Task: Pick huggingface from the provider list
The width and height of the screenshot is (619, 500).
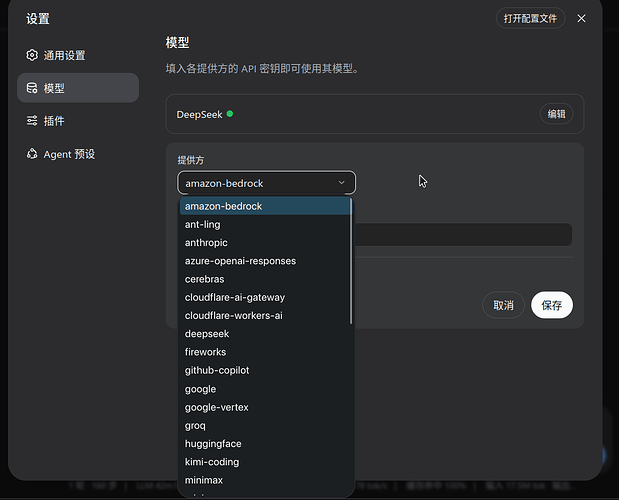Action: [x=265, y=444]
